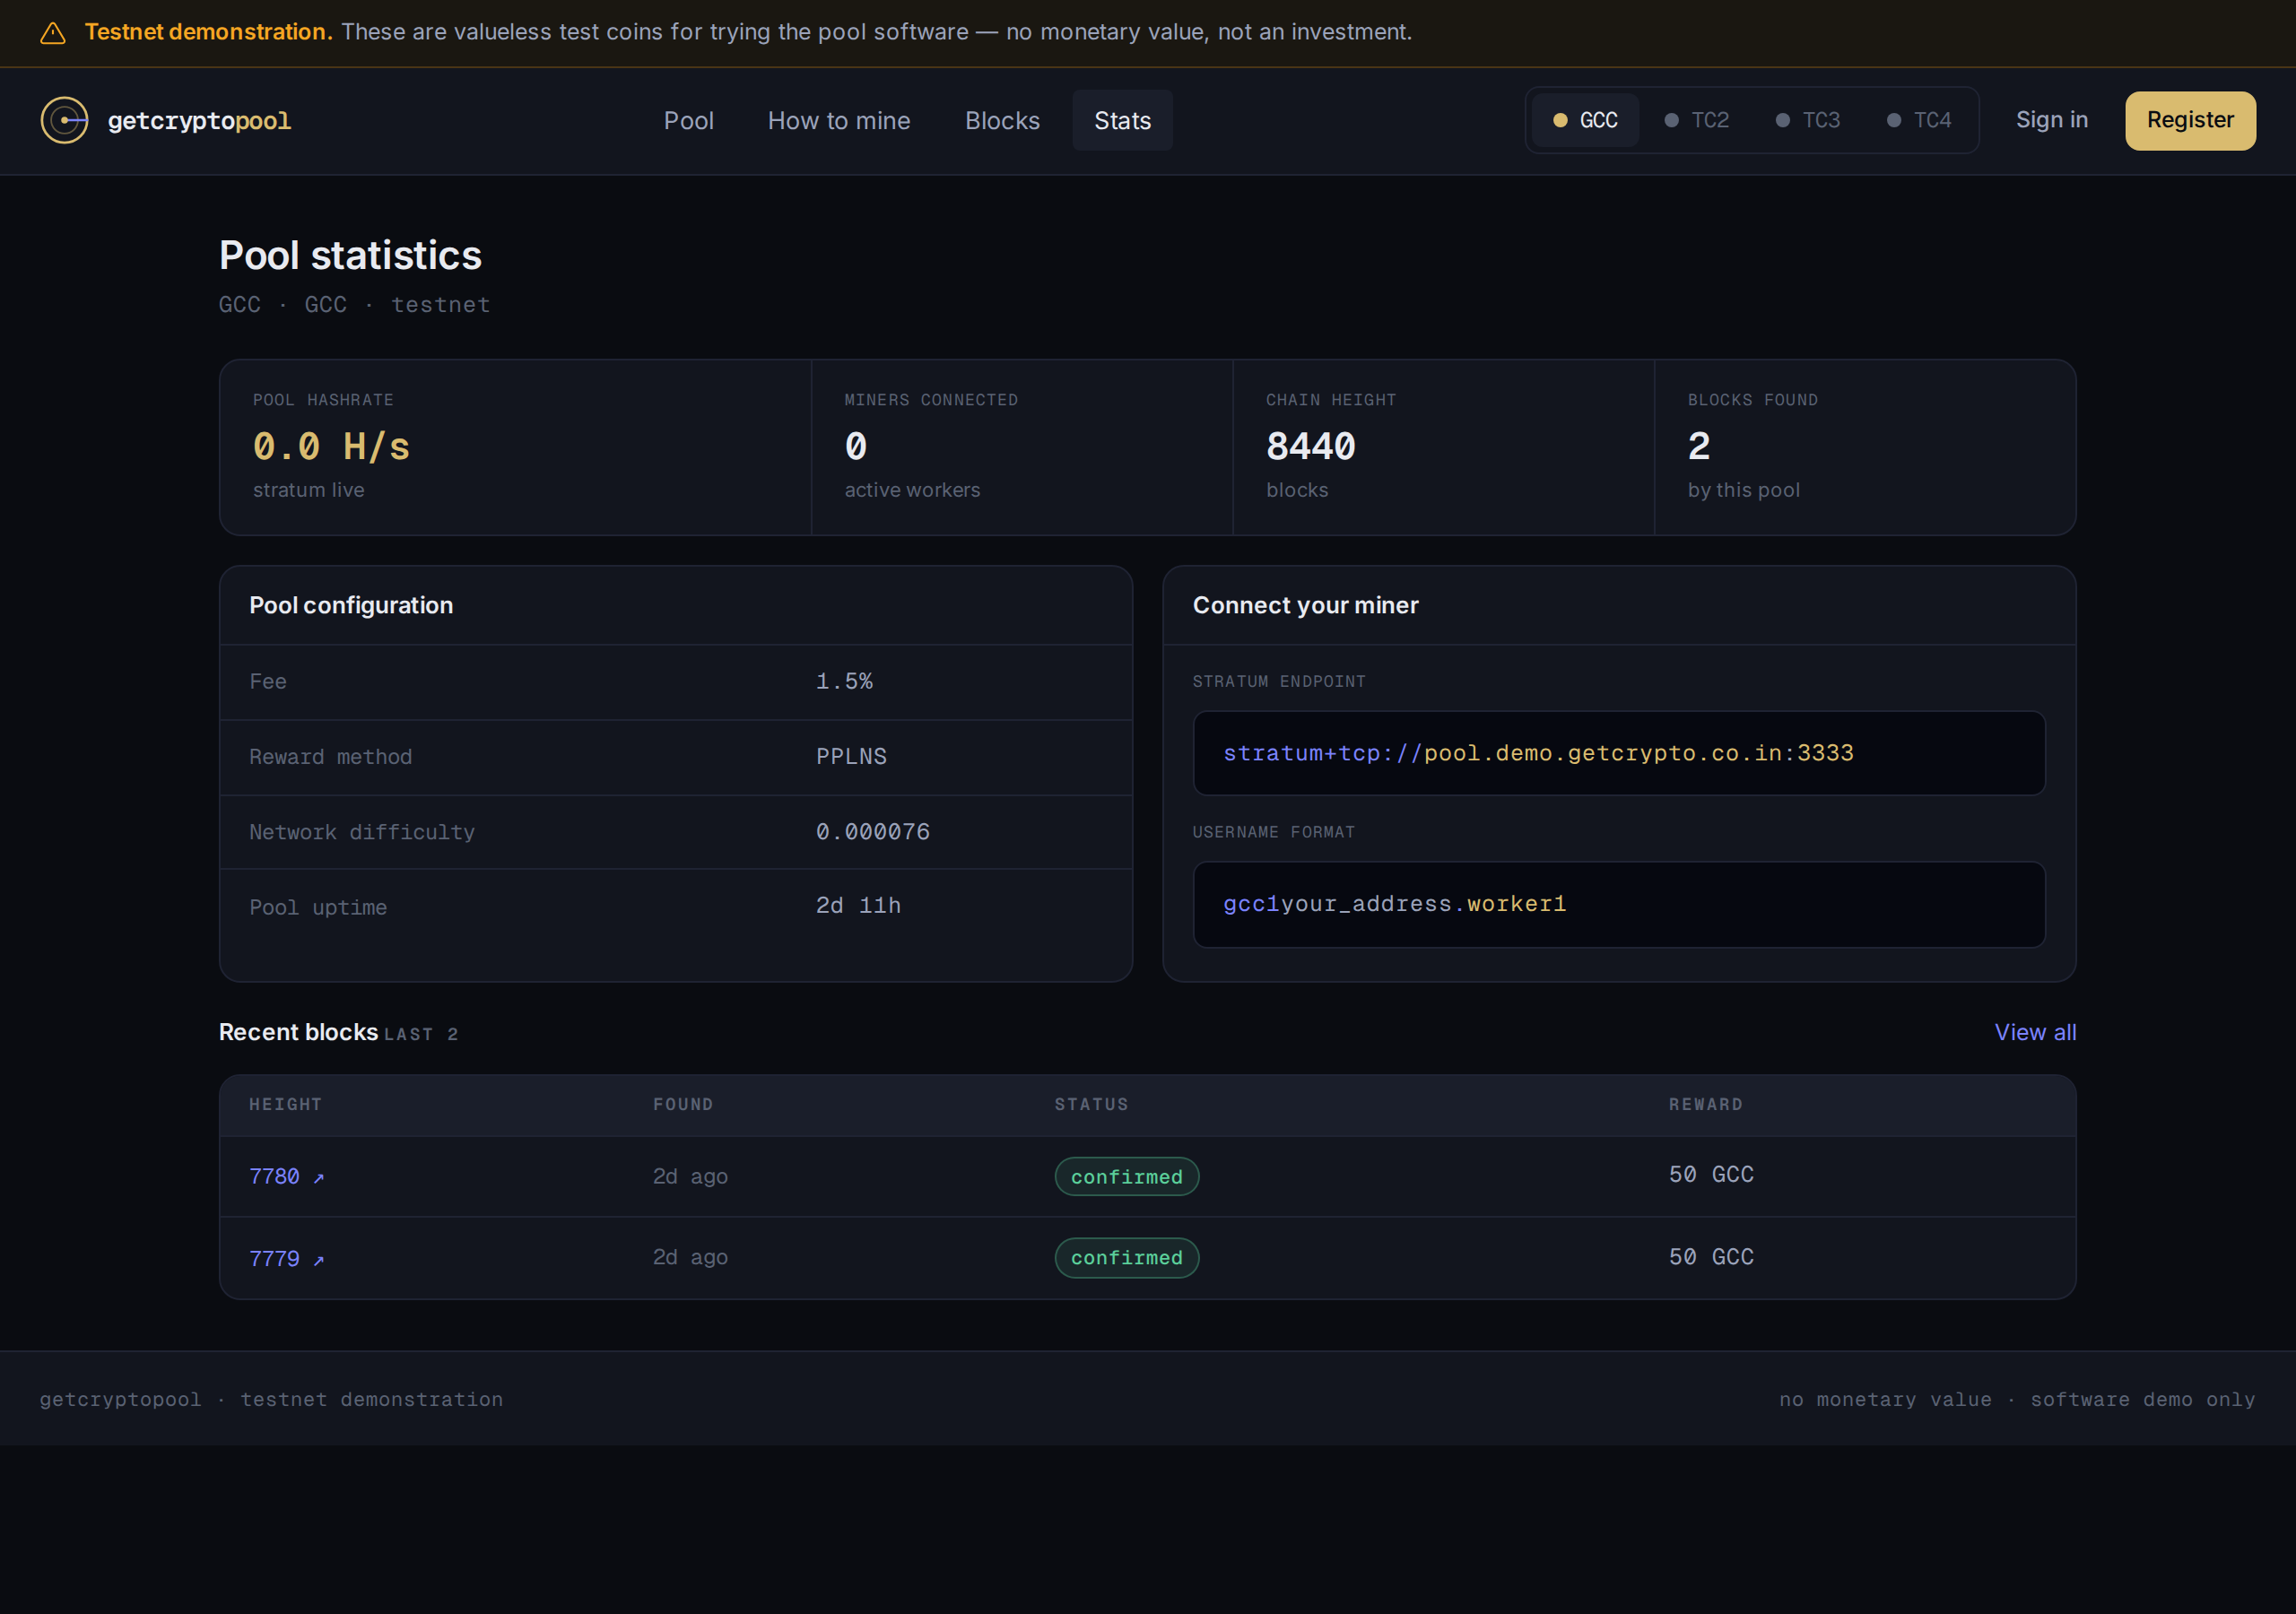The height and width of the screenshot is (1614, 2296).
Task: Click the miners connected value 0
Action: click(856, 446)
